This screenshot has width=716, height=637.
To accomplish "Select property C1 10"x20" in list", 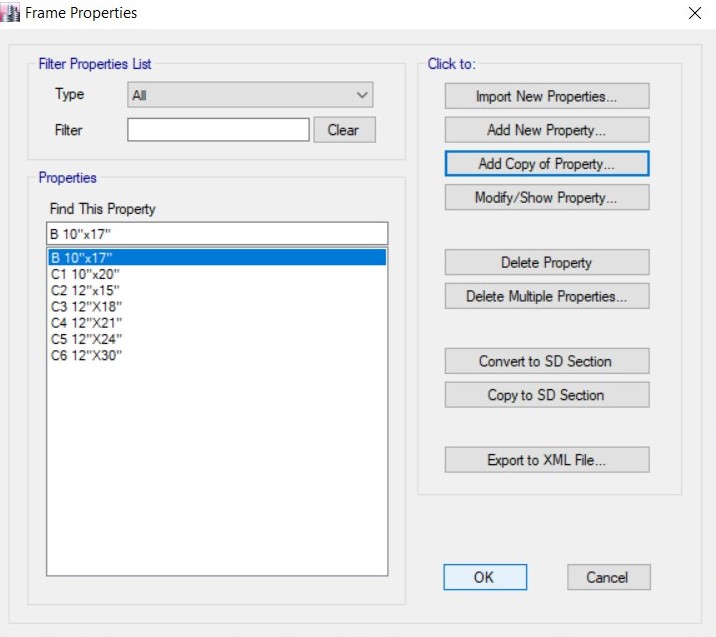I will coord(85,273).
